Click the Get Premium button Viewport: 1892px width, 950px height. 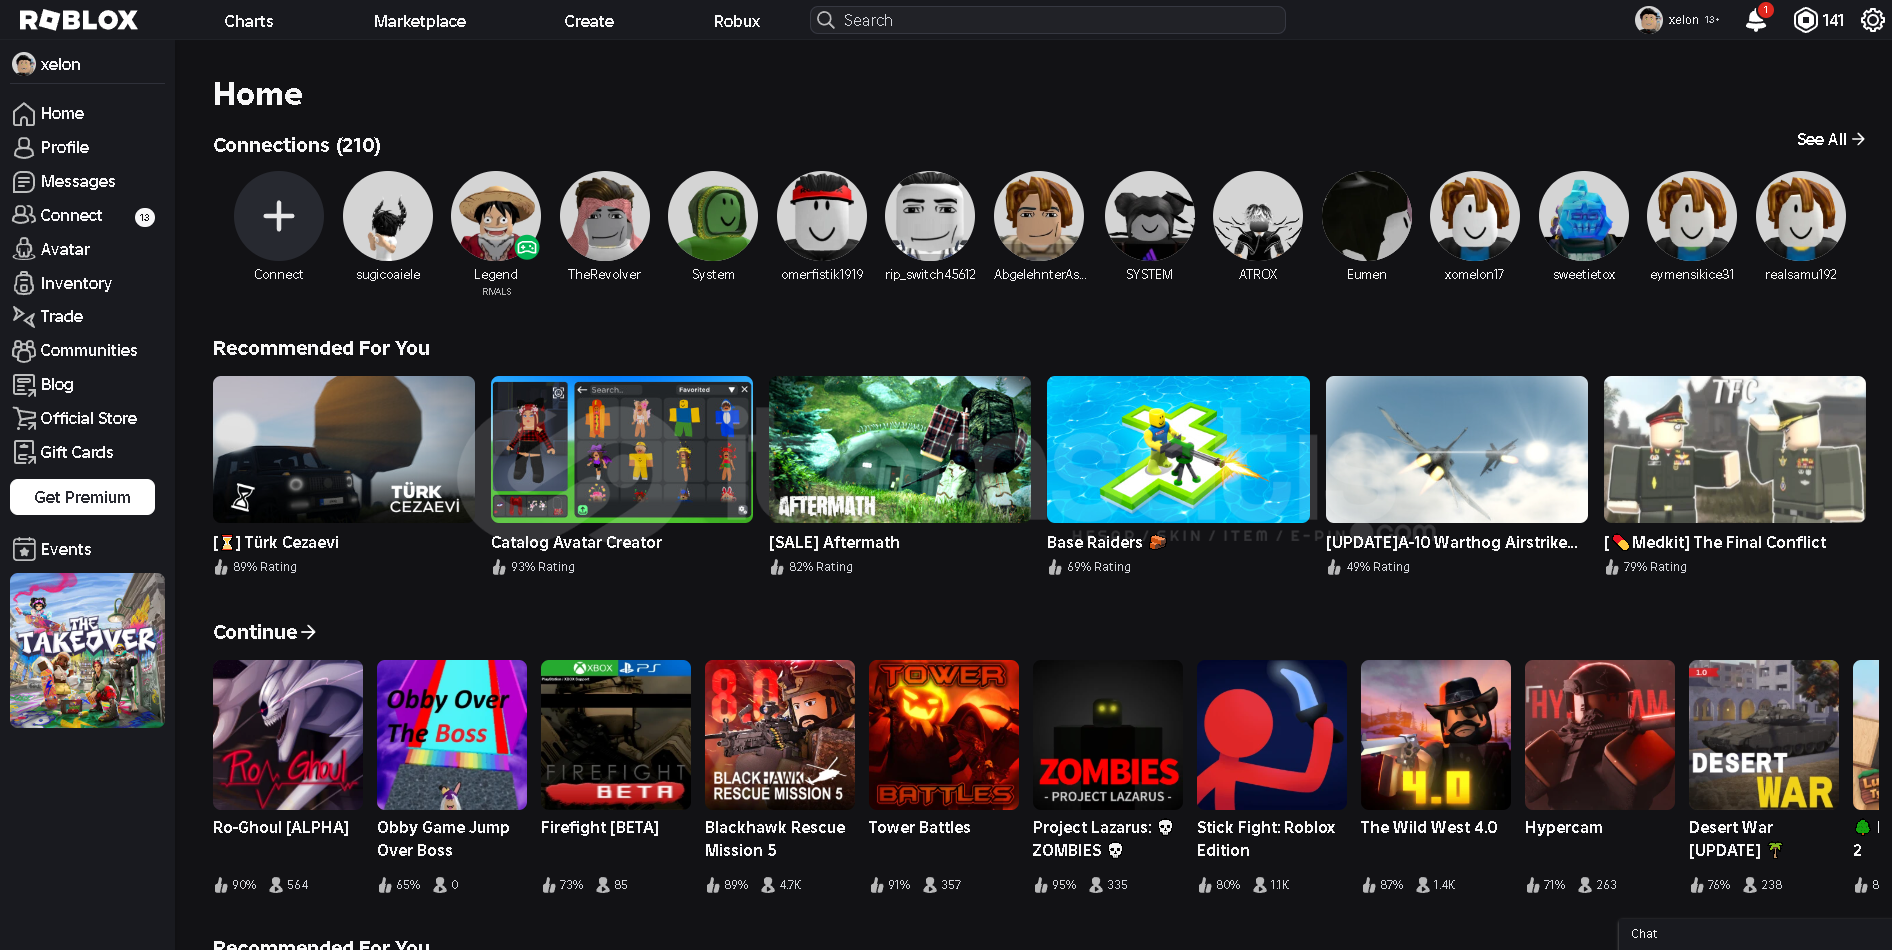tap(82, 497)
